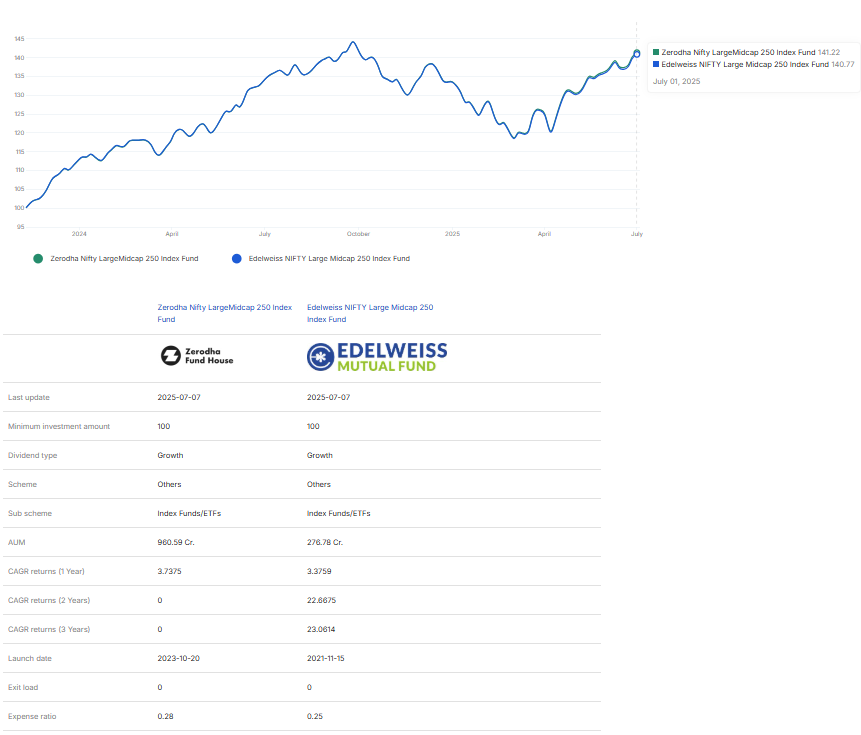Select CAGR returns (2 Years) label
The image size is (861, 735).
pos(49,601)
